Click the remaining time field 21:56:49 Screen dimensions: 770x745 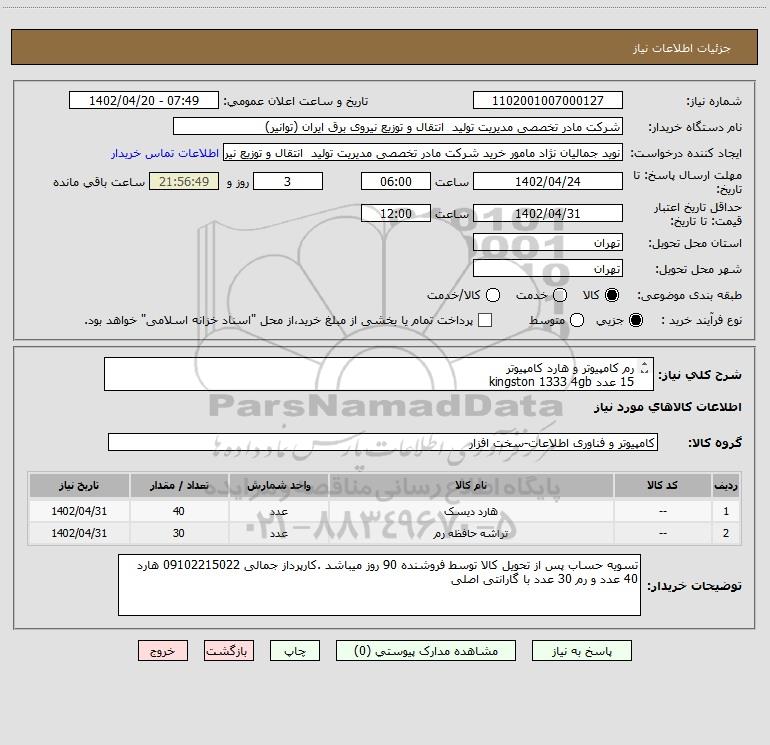[184, 181]
